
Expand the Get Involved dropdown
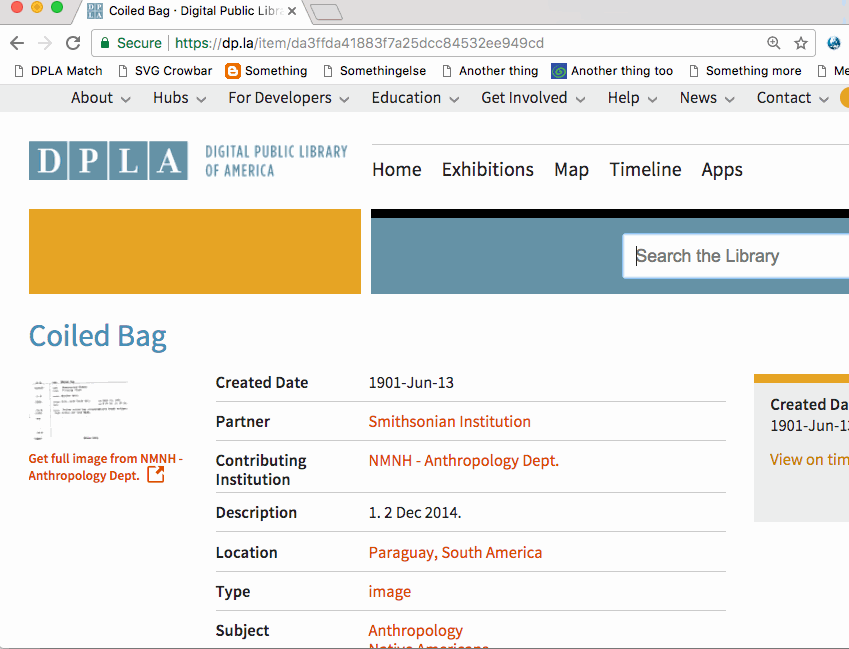533,98
